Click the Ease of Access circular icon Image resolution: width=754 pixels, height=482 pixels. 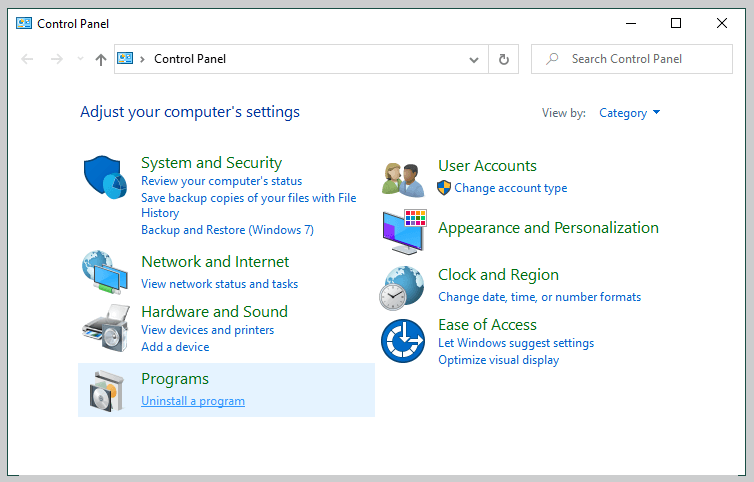click(x=403, y=341)
